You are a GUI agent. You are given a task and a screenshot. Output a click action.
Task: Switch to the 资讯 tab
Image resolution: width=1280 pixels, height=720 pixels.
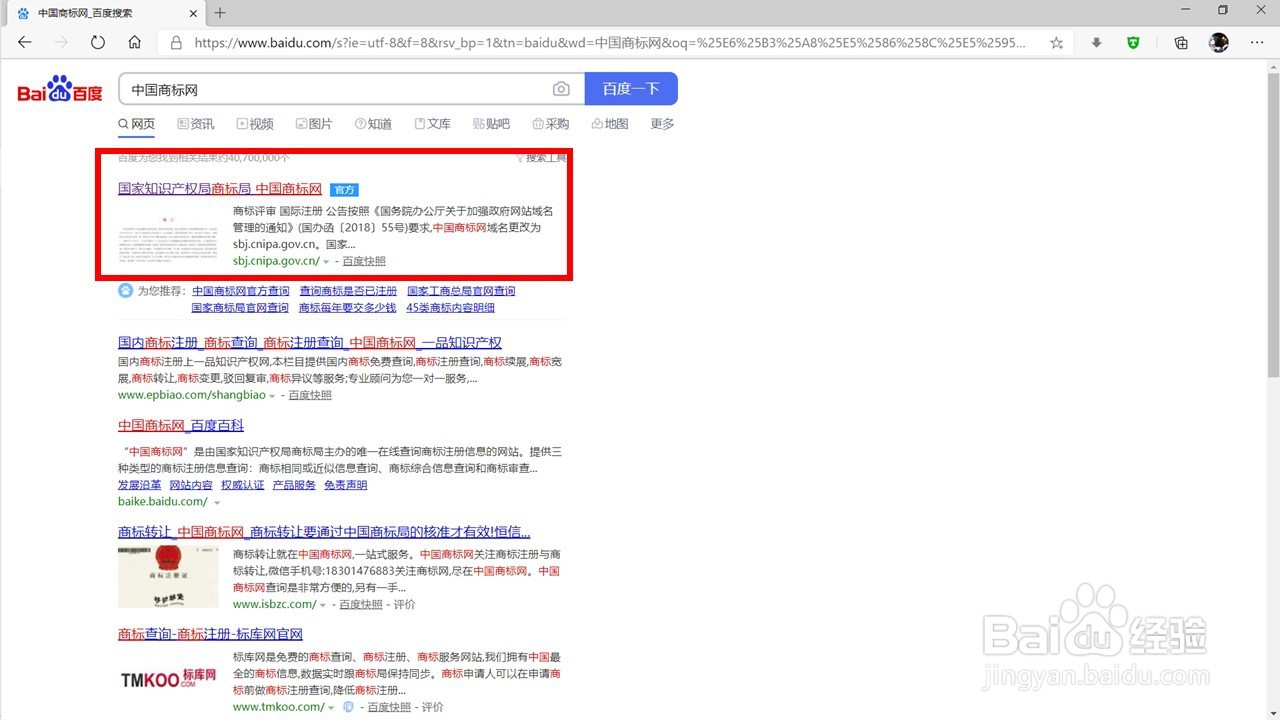(x=196, y=124)
